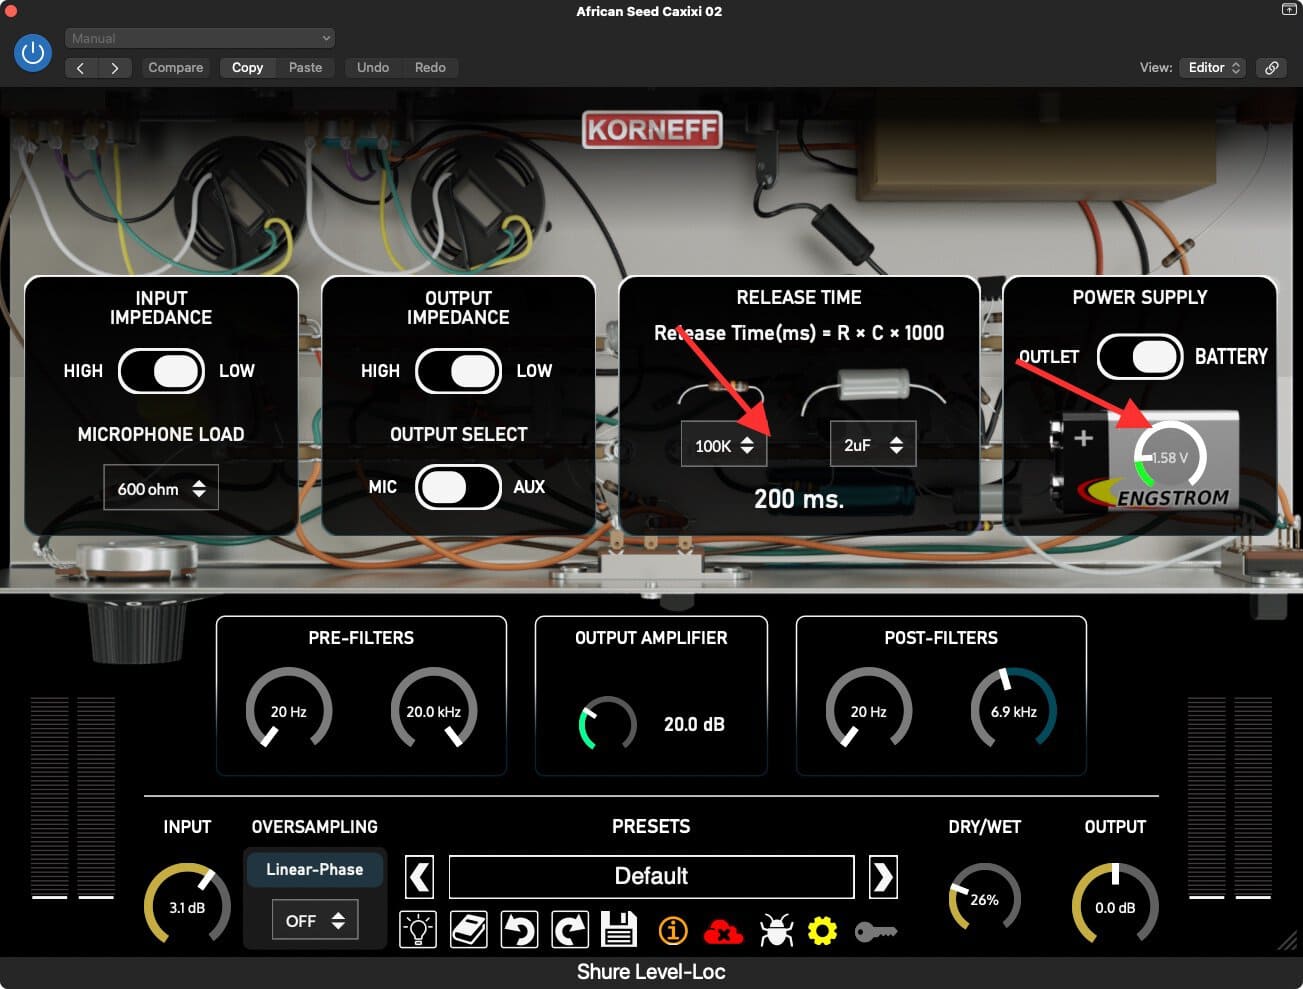Open the manual book icon

coord(468,930)
